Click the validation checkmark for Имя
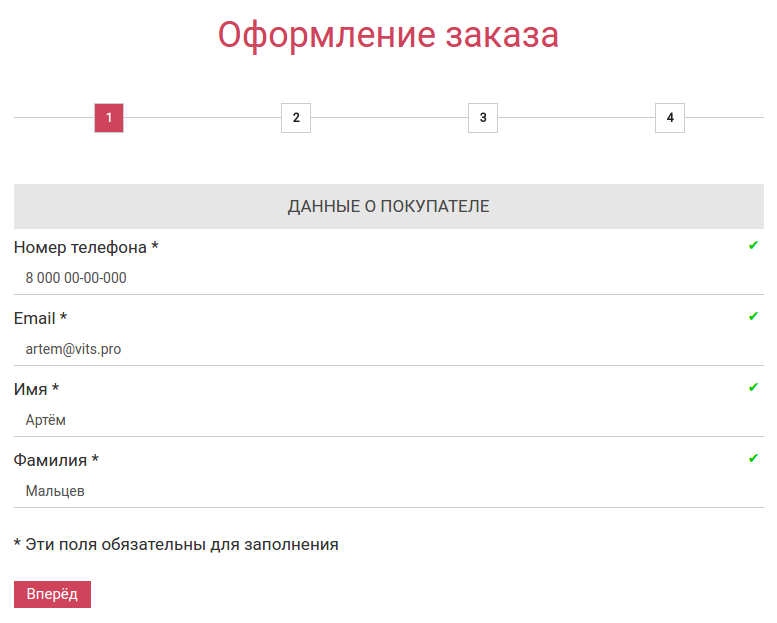Screen dimensions: 777x623 pos(753,388)
